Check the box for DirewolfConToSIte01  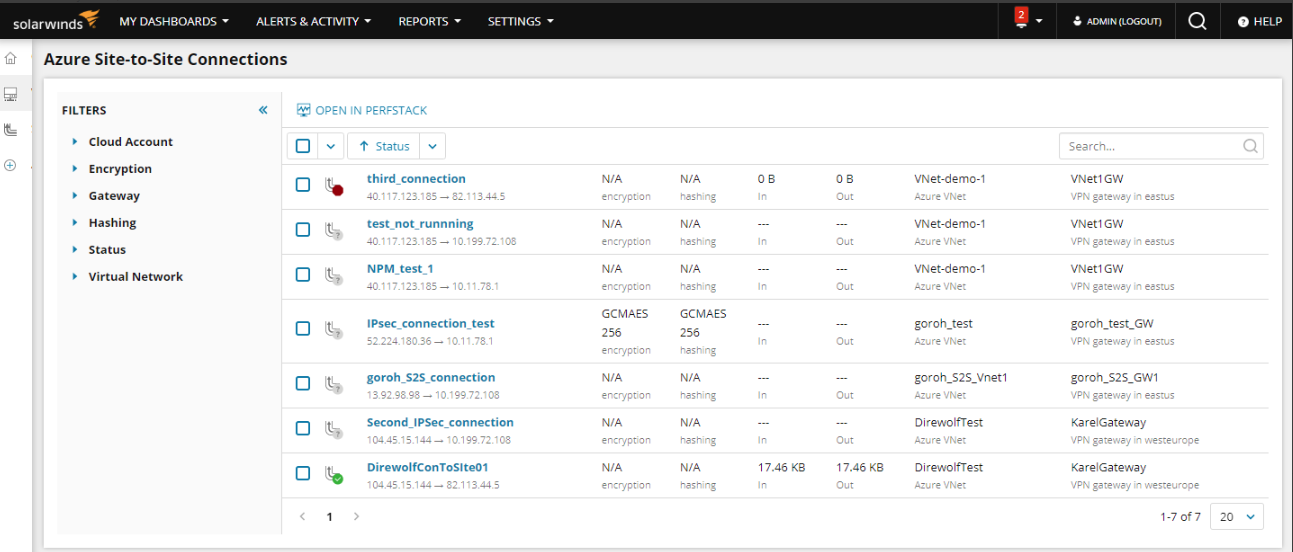[x=303, y=473]
